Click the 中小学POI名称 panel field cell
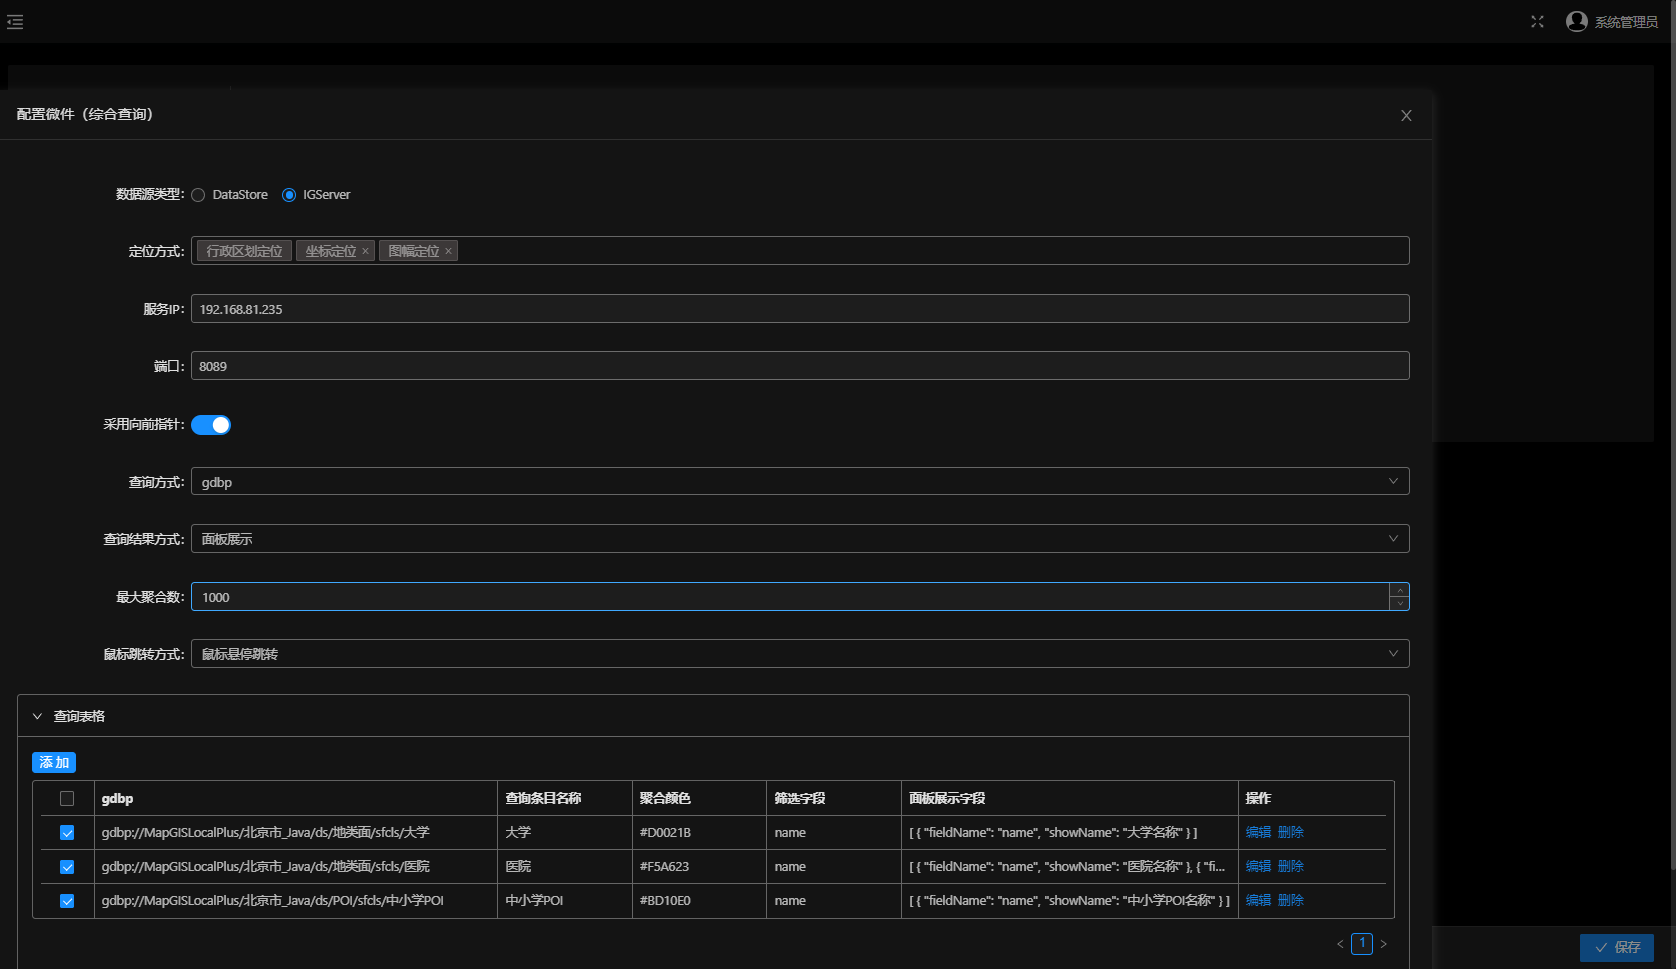This screenshot has height=969, width=1676. coord(1069,901)
